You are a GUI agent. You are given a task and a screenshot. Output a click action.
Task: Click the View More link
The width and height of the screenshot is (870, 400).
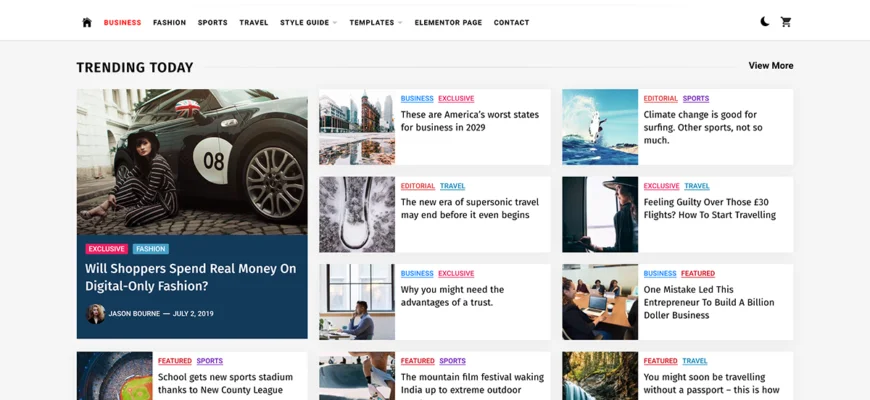coord(770,66)
